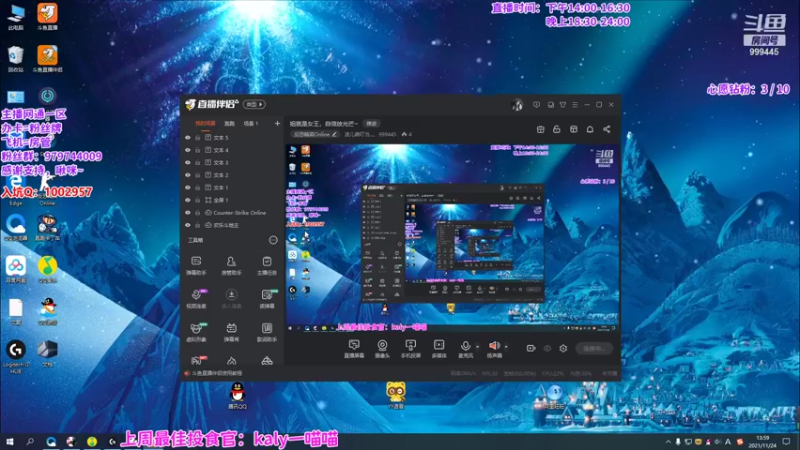Open the layout grid icon above preview
Screen dimensions: 800x450
[573, 129]
